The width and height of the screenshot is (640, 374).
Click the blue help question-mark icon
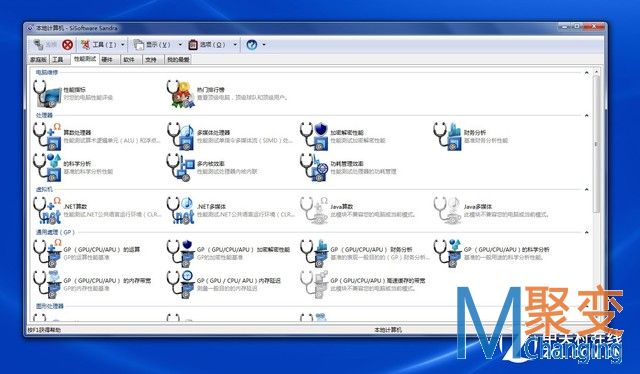click(252, 45)
